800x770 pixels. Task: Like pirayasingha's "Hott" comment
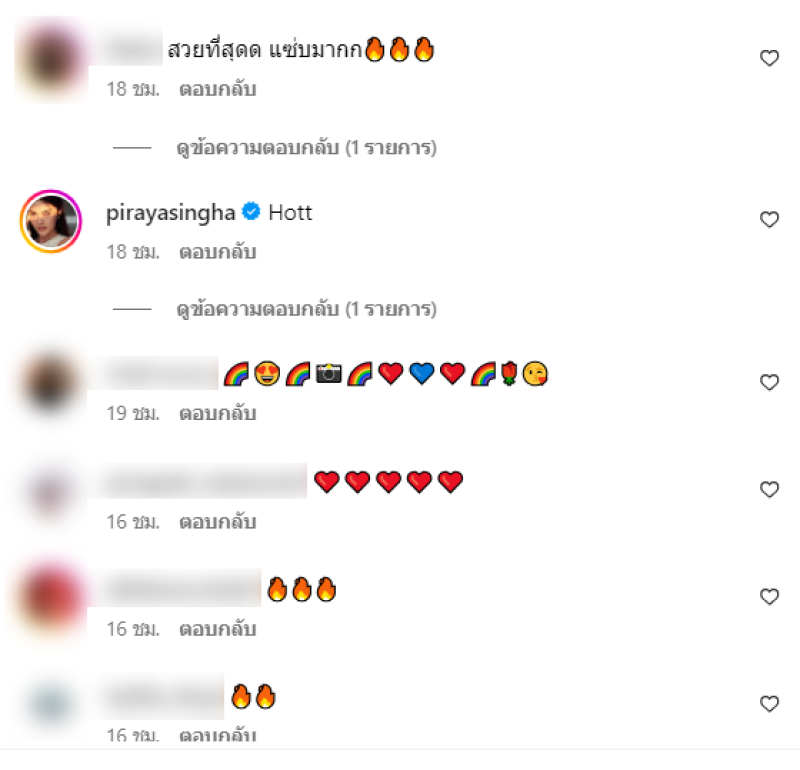pos(769,219)
